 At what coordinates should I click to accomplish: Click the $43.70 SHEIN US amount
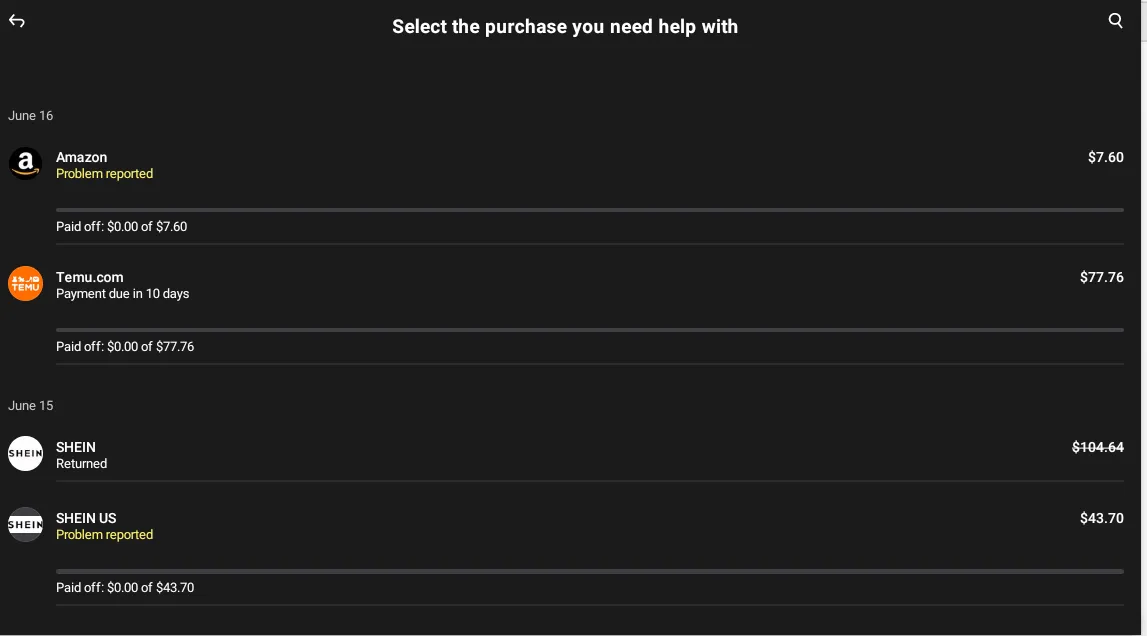click(1101, 518)
